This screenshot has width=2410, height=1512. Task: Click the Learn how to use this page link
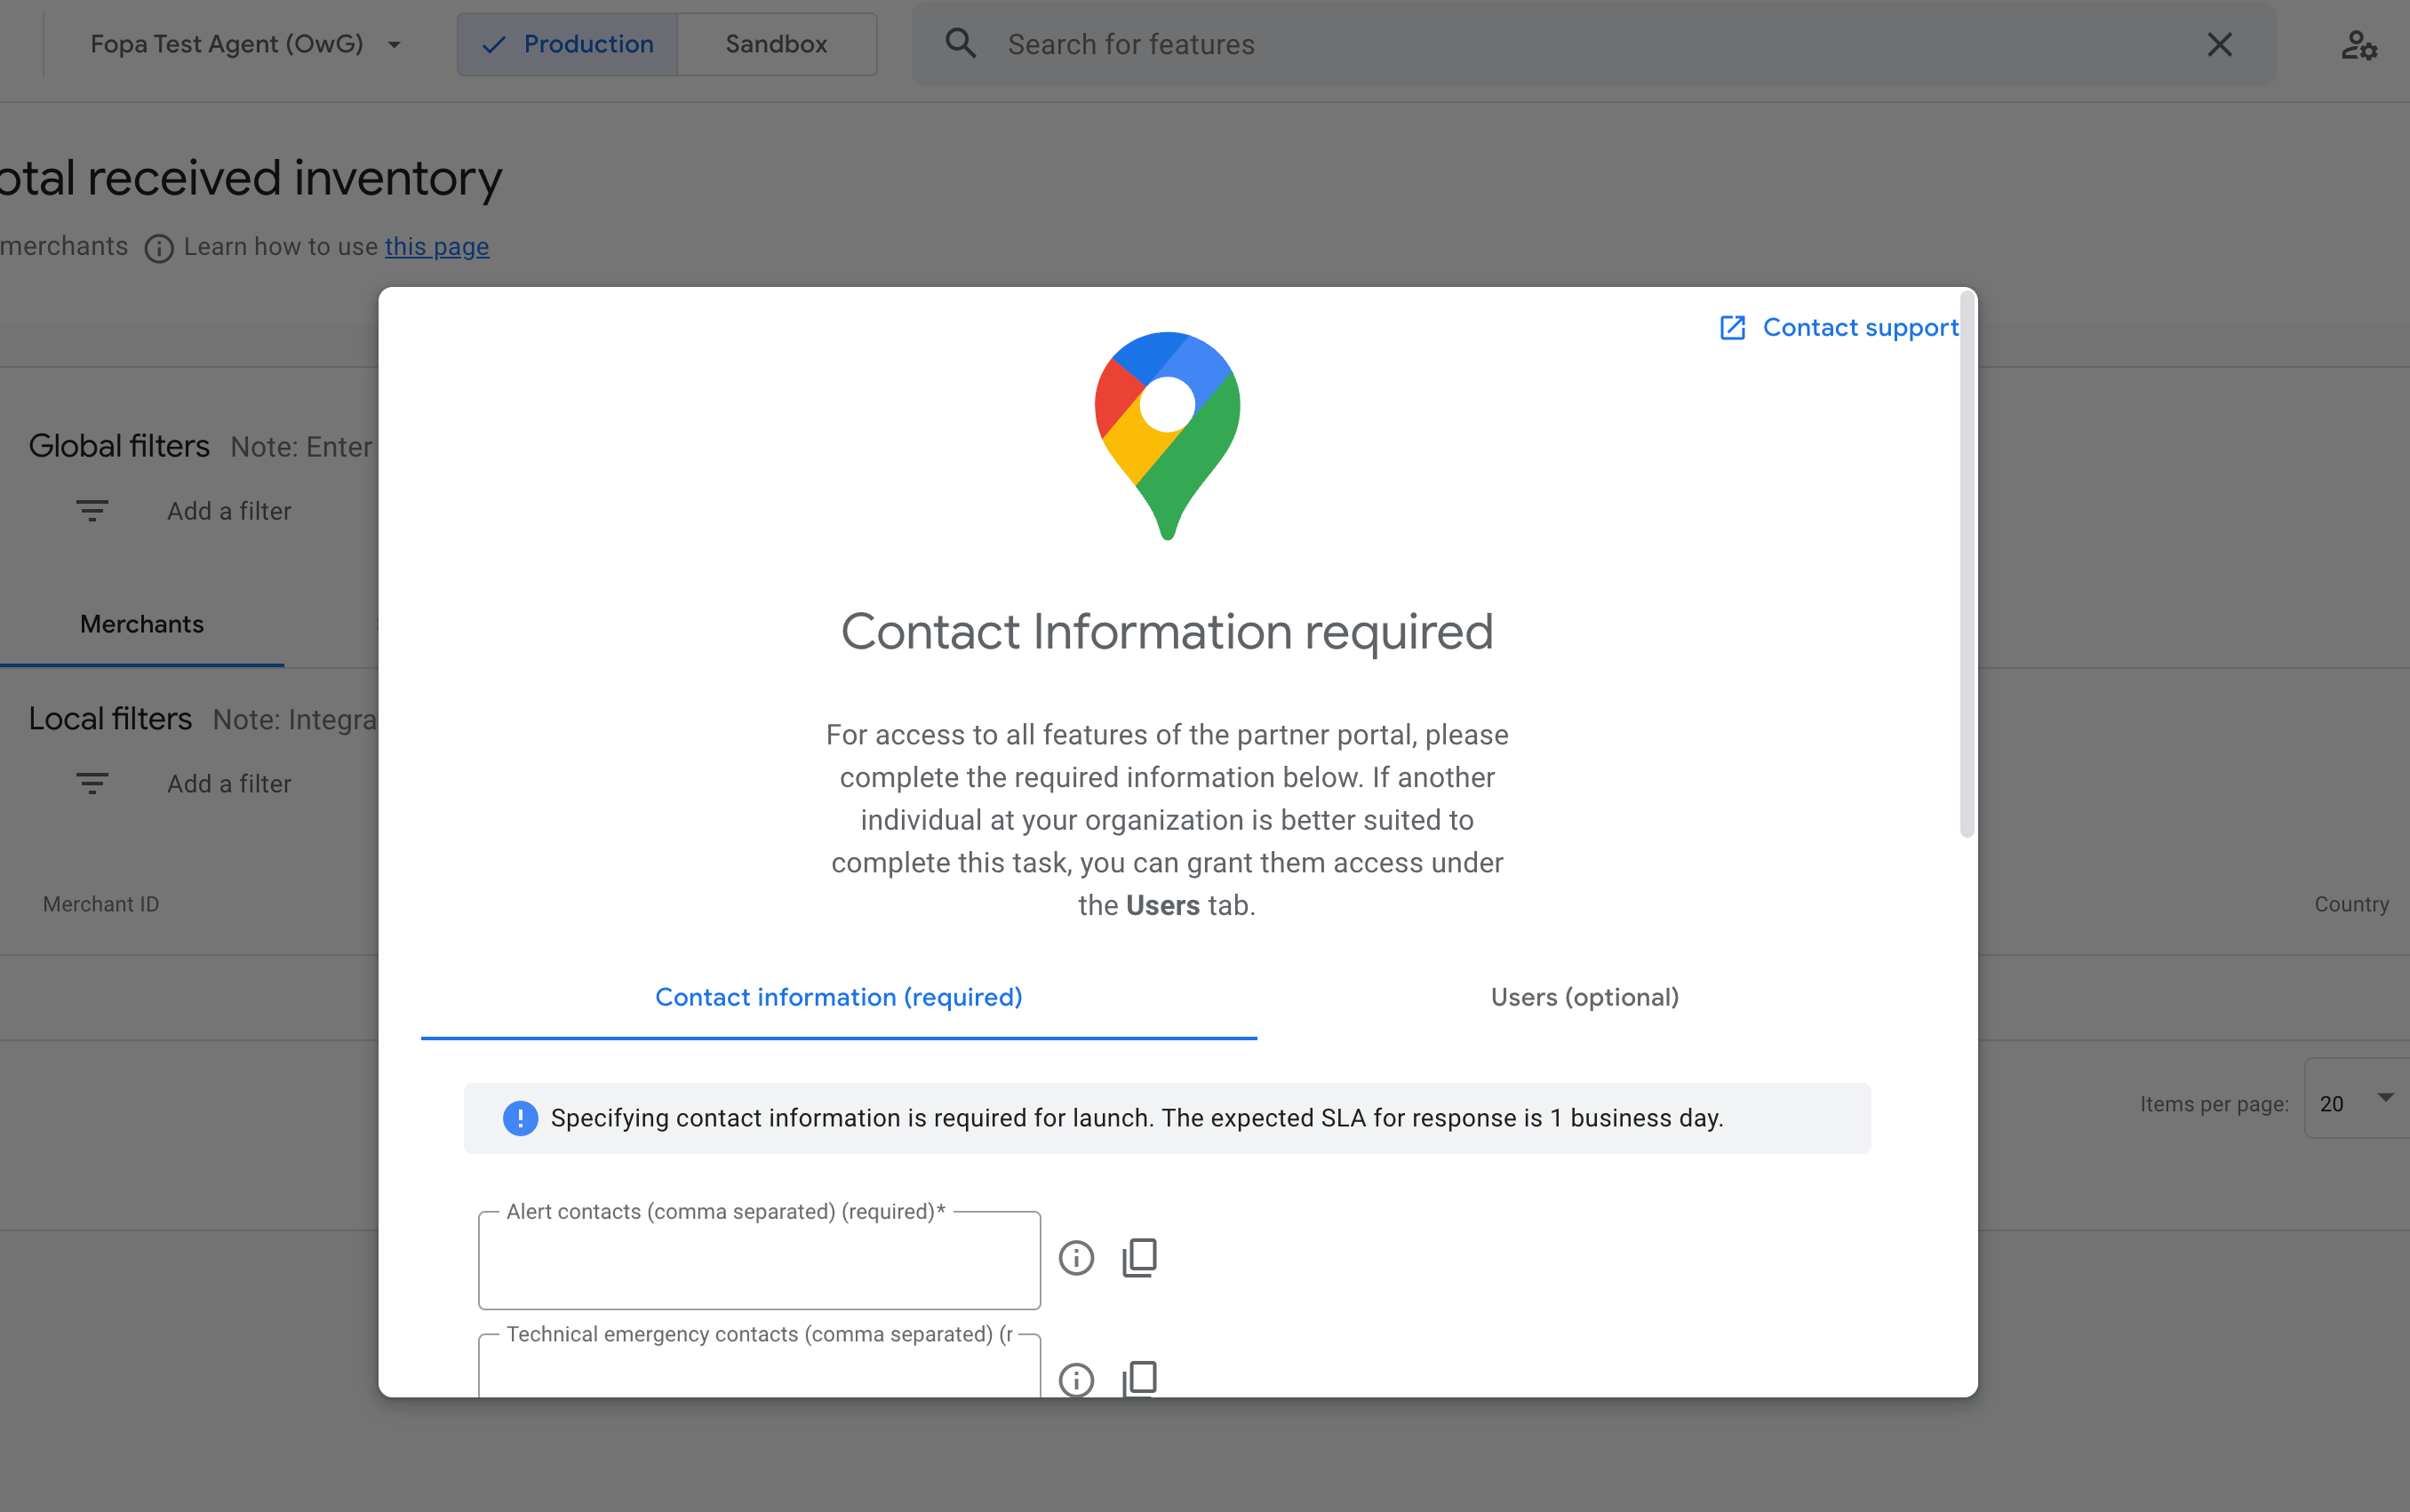point(435,245)
